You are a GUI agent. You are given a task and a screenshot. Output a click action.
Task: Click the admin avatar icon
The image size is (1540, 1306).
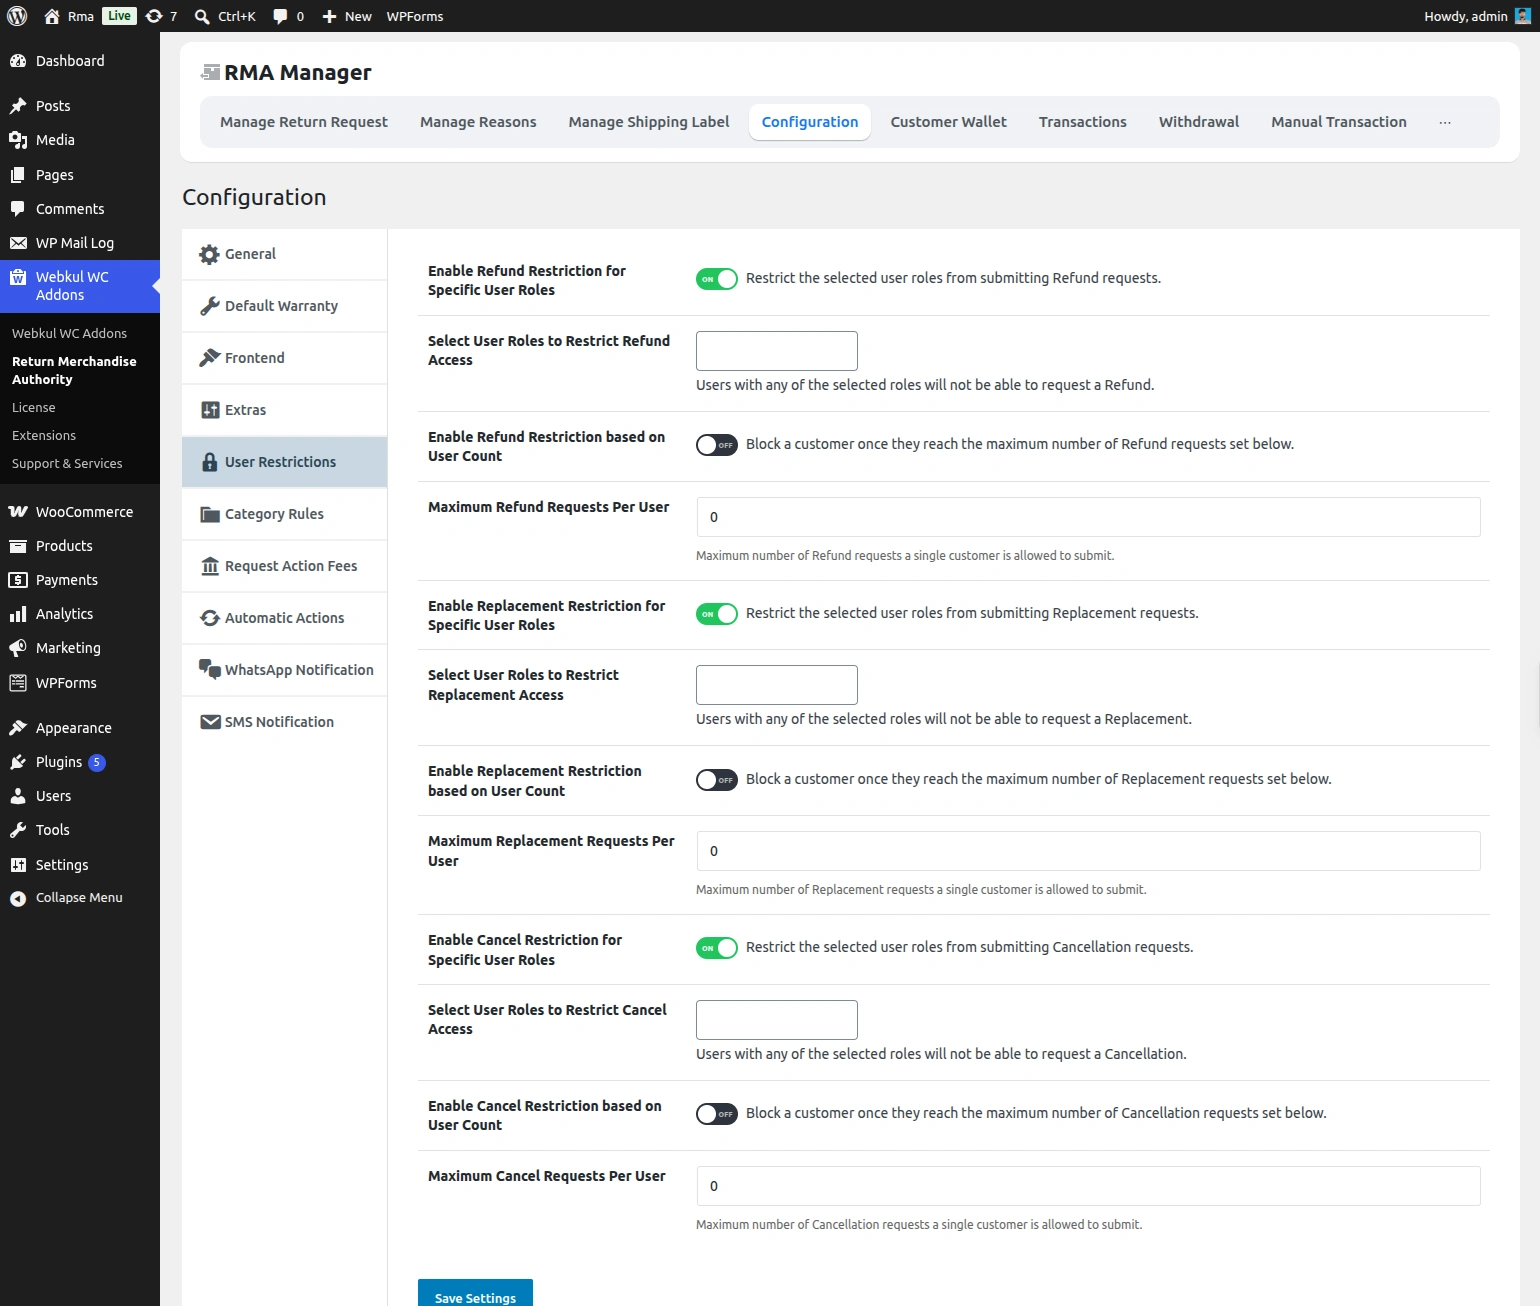(1523, 16)
